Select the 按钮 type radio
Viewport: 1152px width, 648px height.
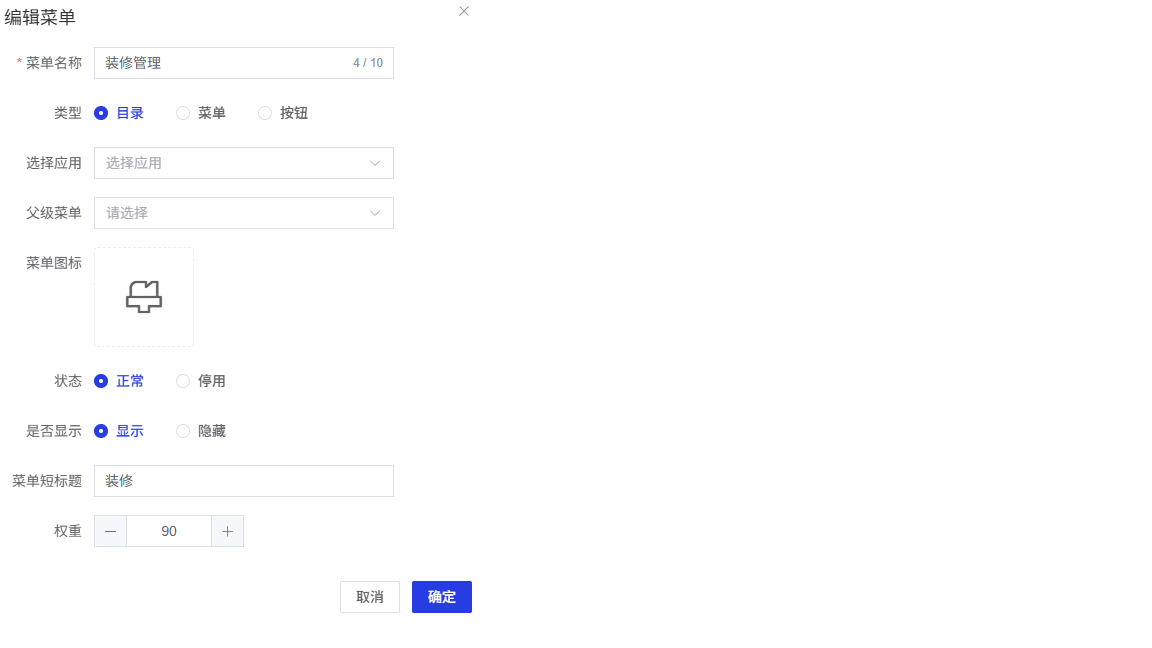[x=265, y=113]
